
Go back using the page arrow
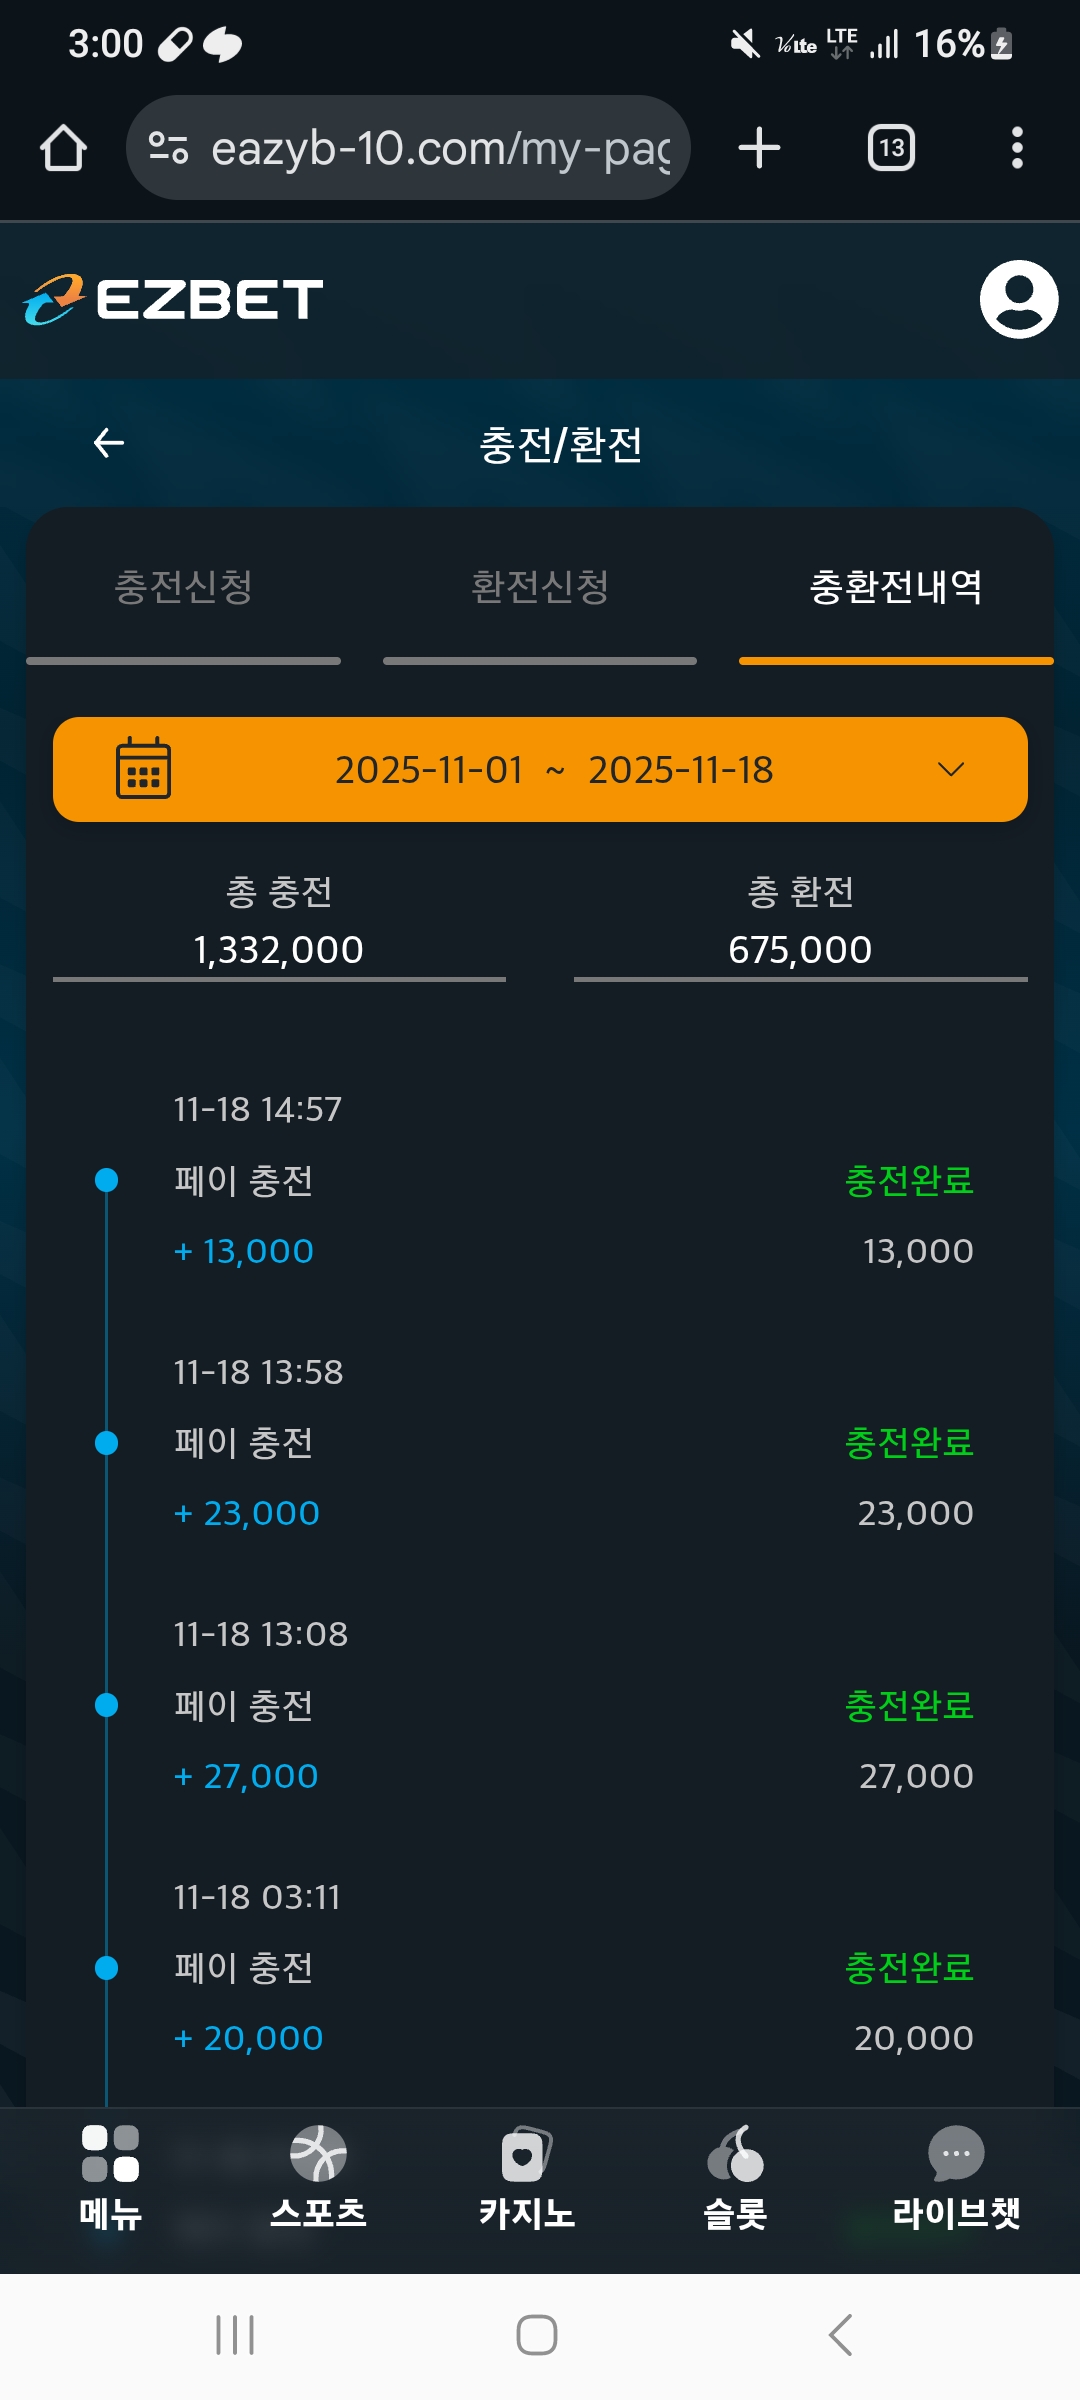(x=109, y=443)
